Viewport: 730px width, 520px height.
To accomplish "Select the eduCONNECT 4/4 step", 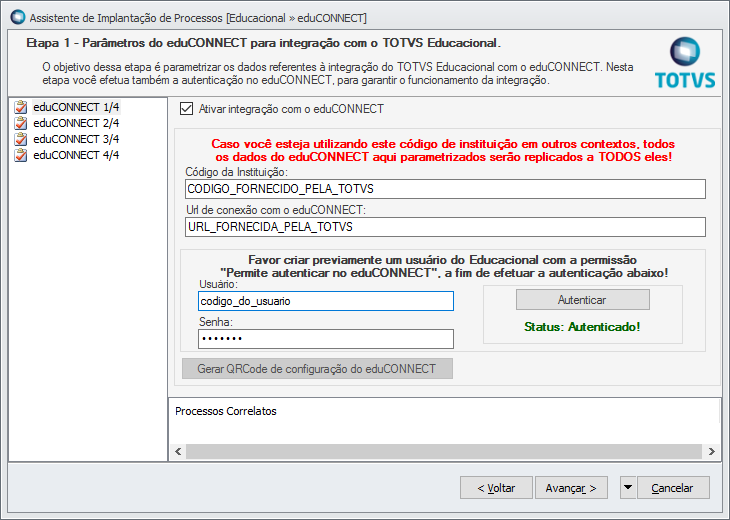I will tap(76, 155).
